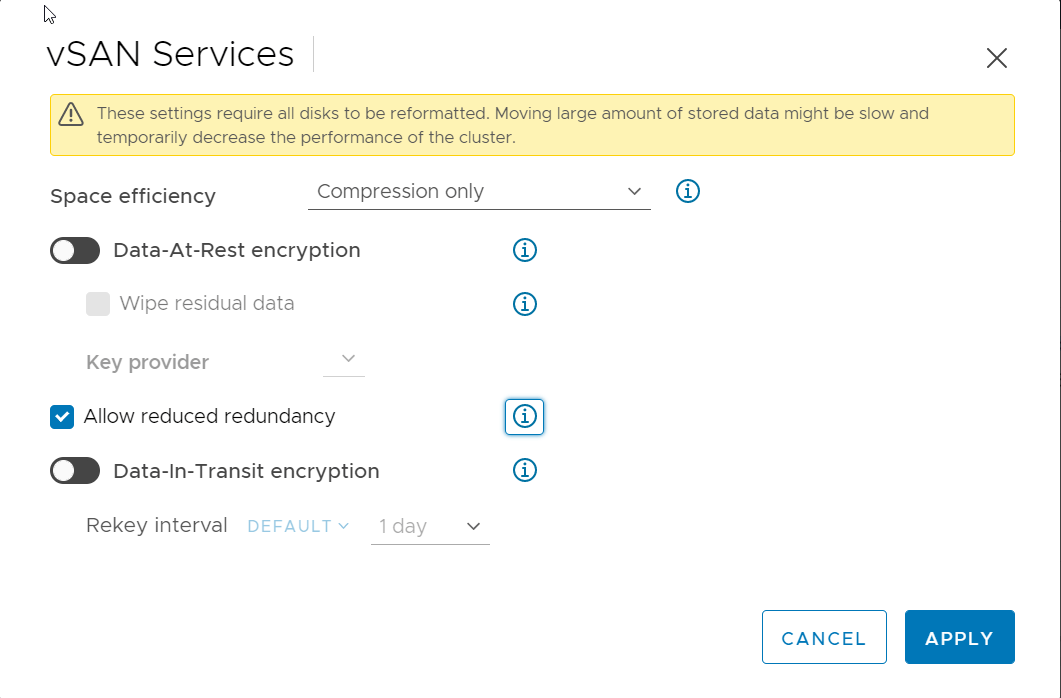Open info for Space efficiency
1061x698 pixels.
click(x=688, y=191)
